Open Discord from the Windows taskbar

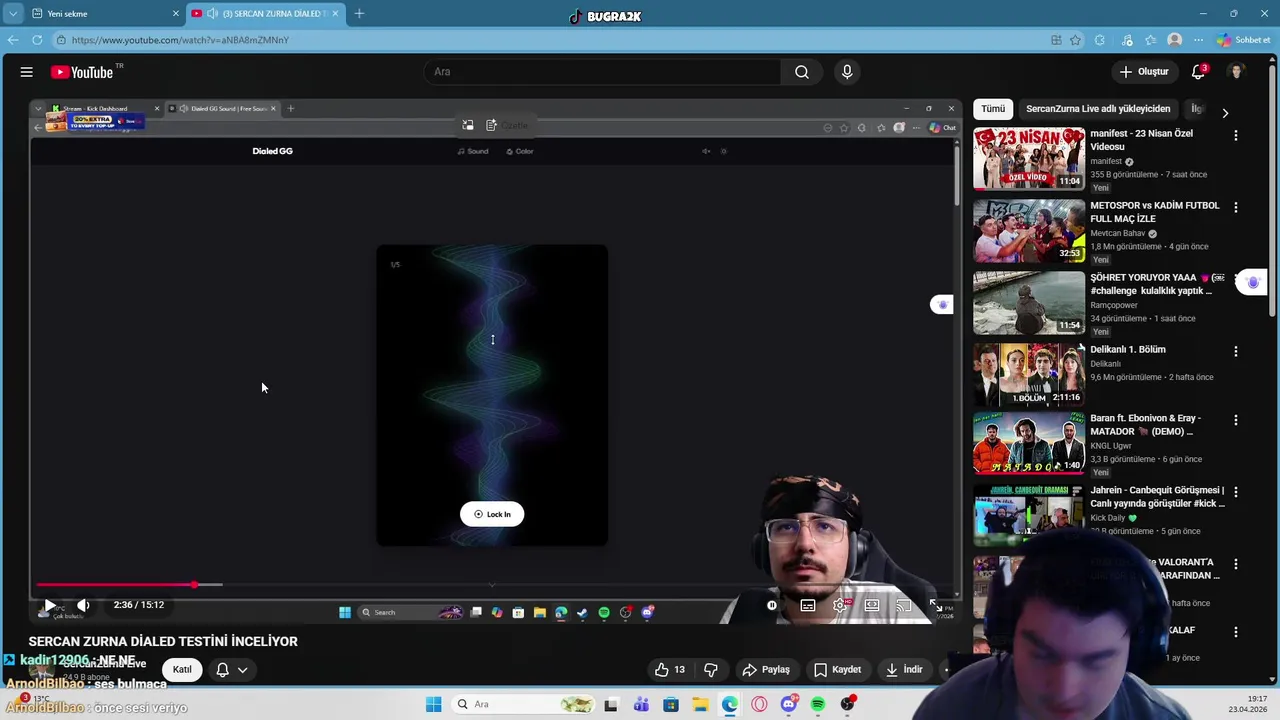point(788,704)
